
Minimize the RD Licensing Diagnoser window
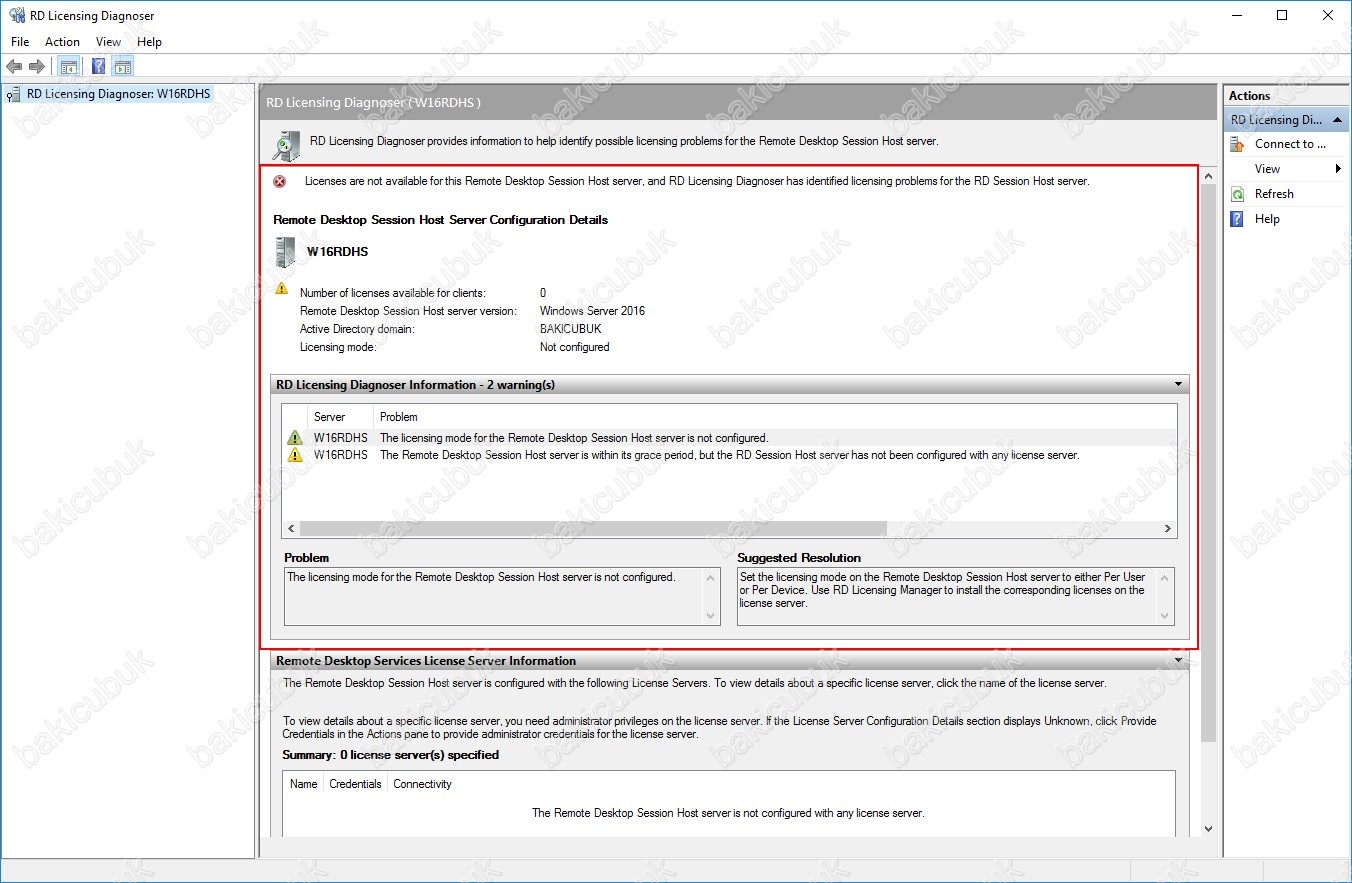point(1237,15)
